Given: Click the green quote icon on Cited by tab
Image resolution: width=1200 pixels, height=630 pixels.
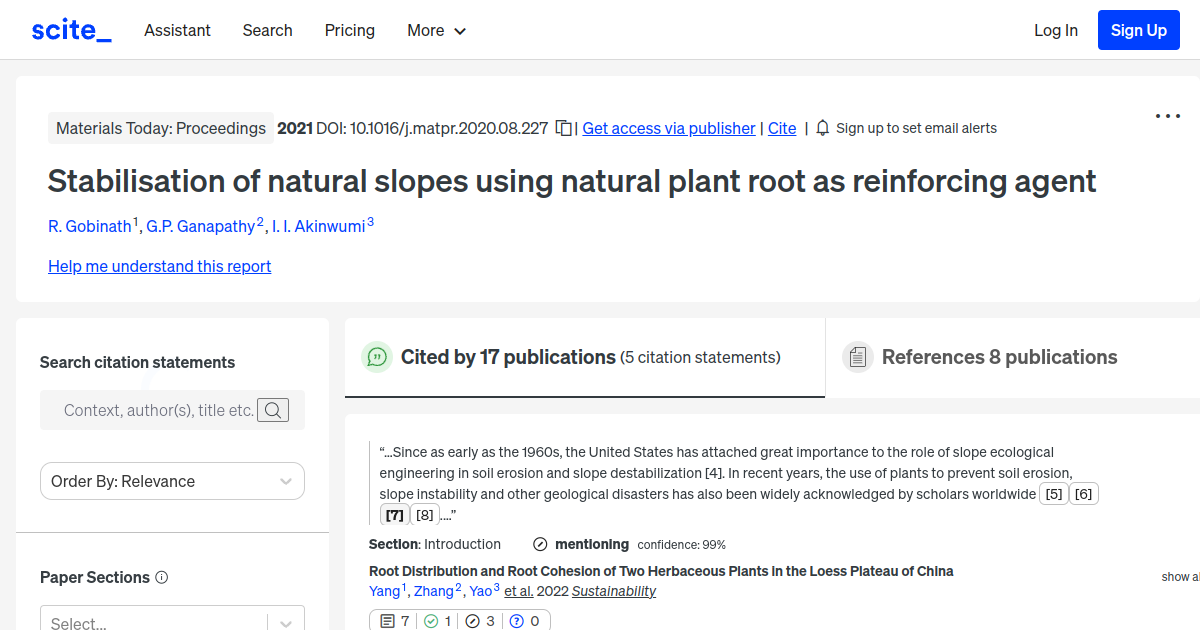Looking at the screenshot, I should pyautogui.click(x=377, y=357).
